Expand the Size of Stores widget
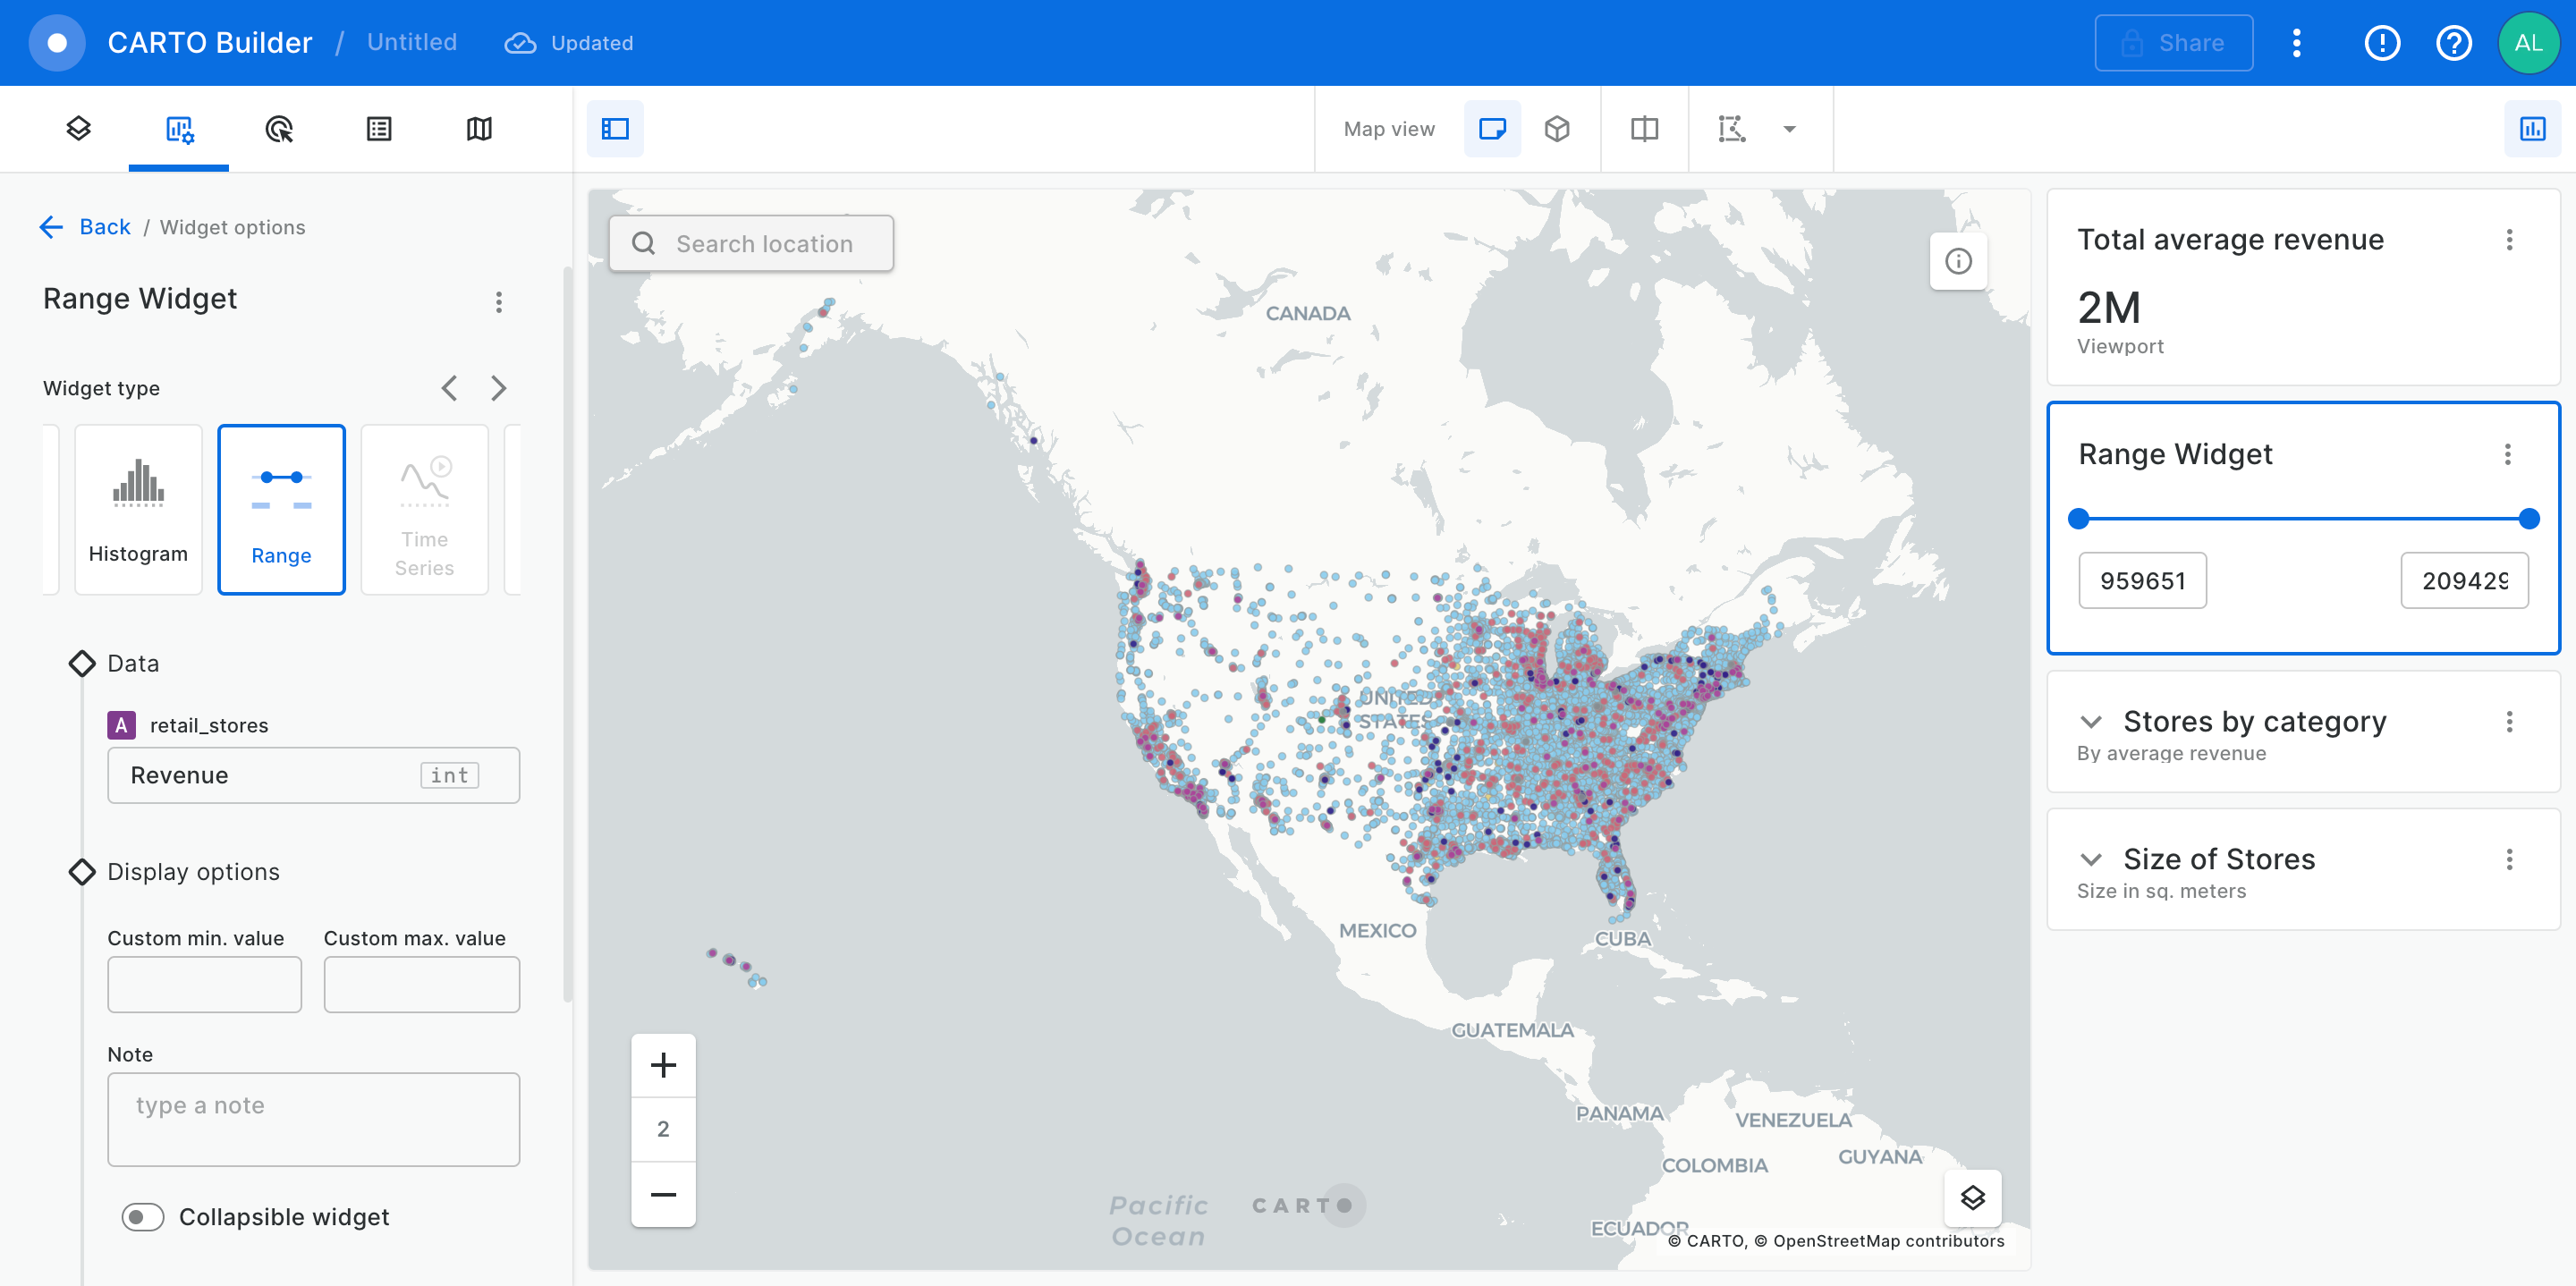This screenshot has width=2576, height=1286. pos(2090,859)
